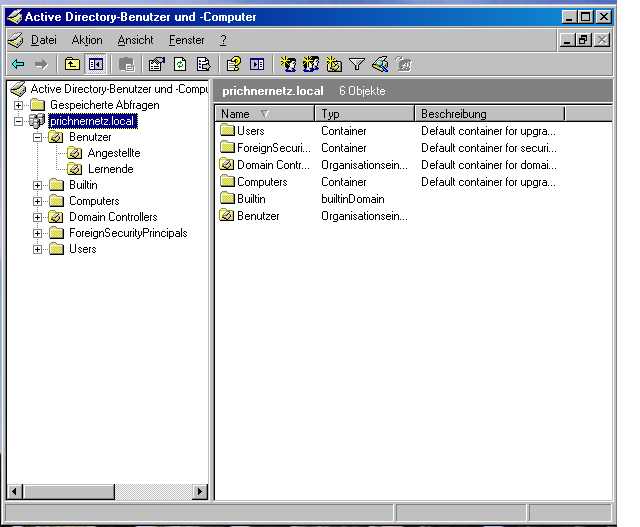The height and width of the screenshot is (527, 640).
Task: Click the Back arrow toolbar icon
Action: tap(18, 64)
